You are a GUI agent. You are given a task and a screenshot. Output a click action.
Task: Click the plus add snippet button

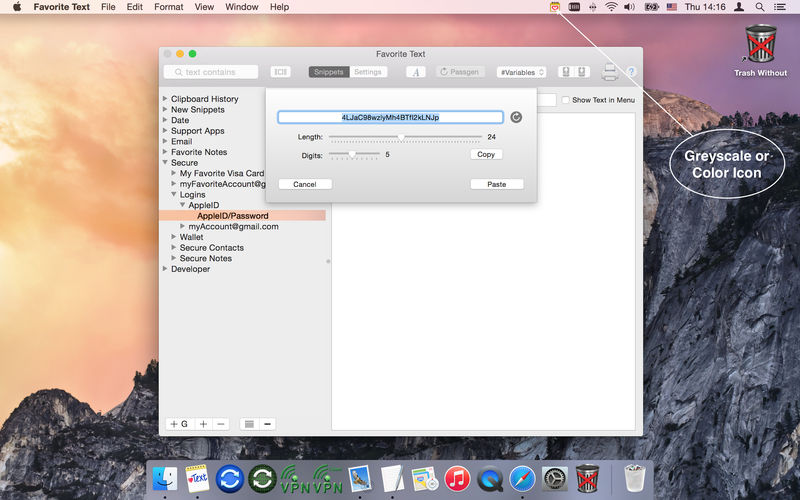tap(203, 424)
